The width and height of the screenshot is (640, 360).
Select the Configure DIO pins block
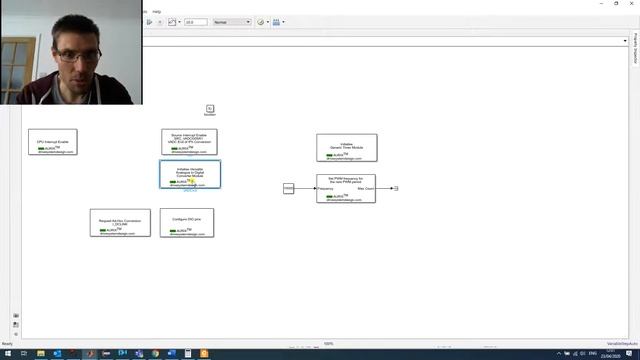click(x=187, y=223)
